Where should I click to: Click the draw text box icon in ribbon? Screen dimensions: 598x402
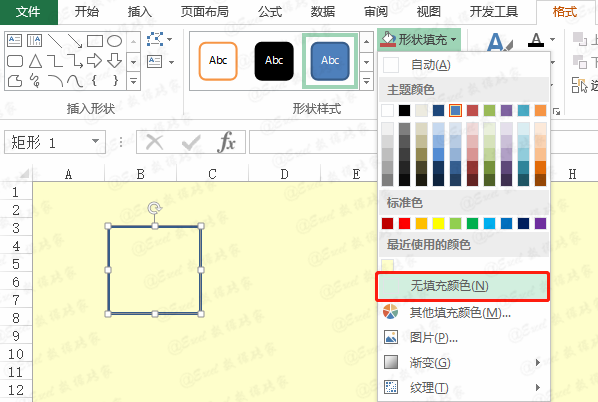[x=155, y=61]
